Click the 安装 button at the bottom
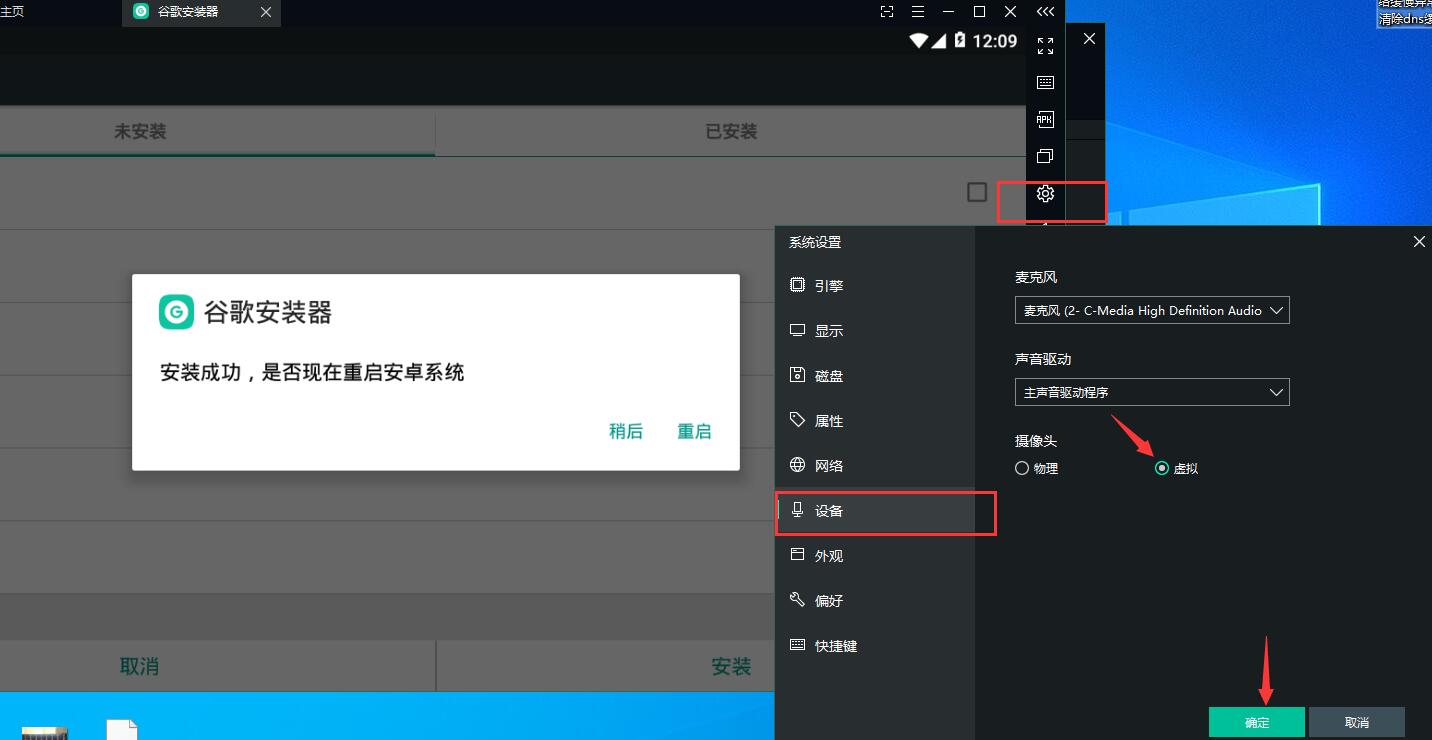 731,666
